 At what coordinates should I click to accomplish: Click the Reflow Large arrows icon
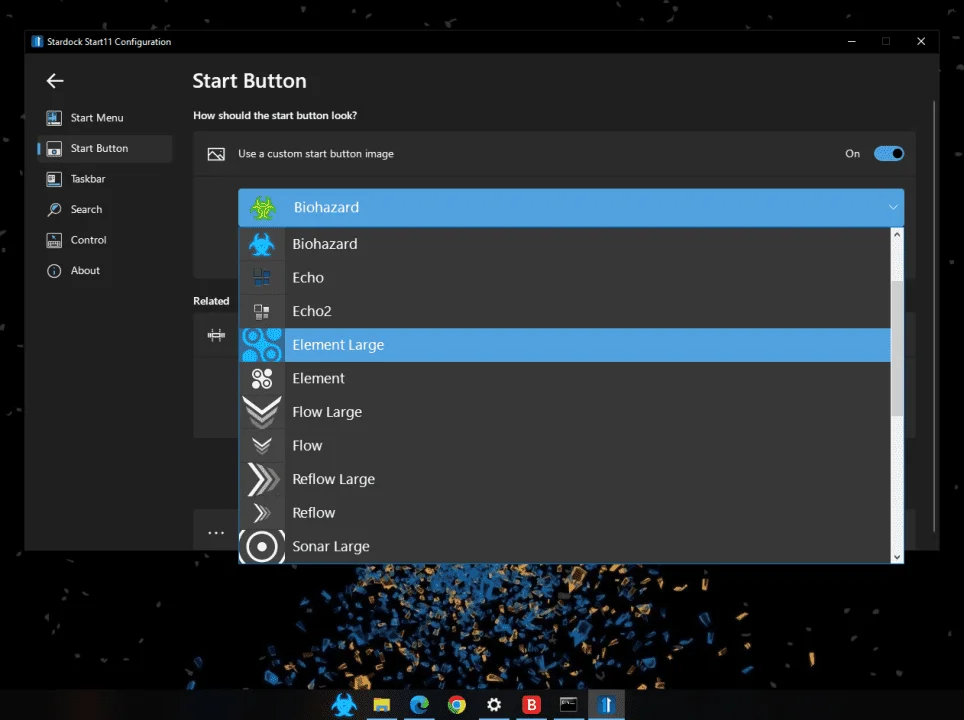262,479
